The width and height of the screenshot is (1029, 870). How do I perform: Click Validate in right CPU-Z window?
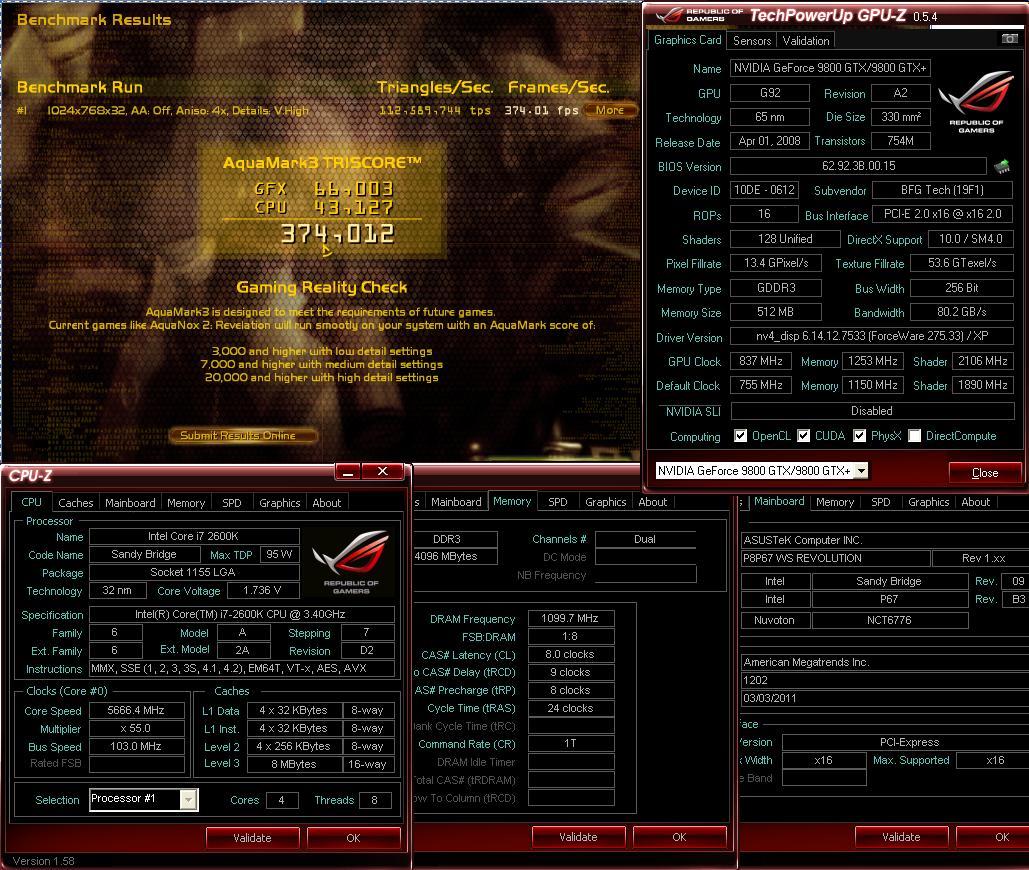901,837
